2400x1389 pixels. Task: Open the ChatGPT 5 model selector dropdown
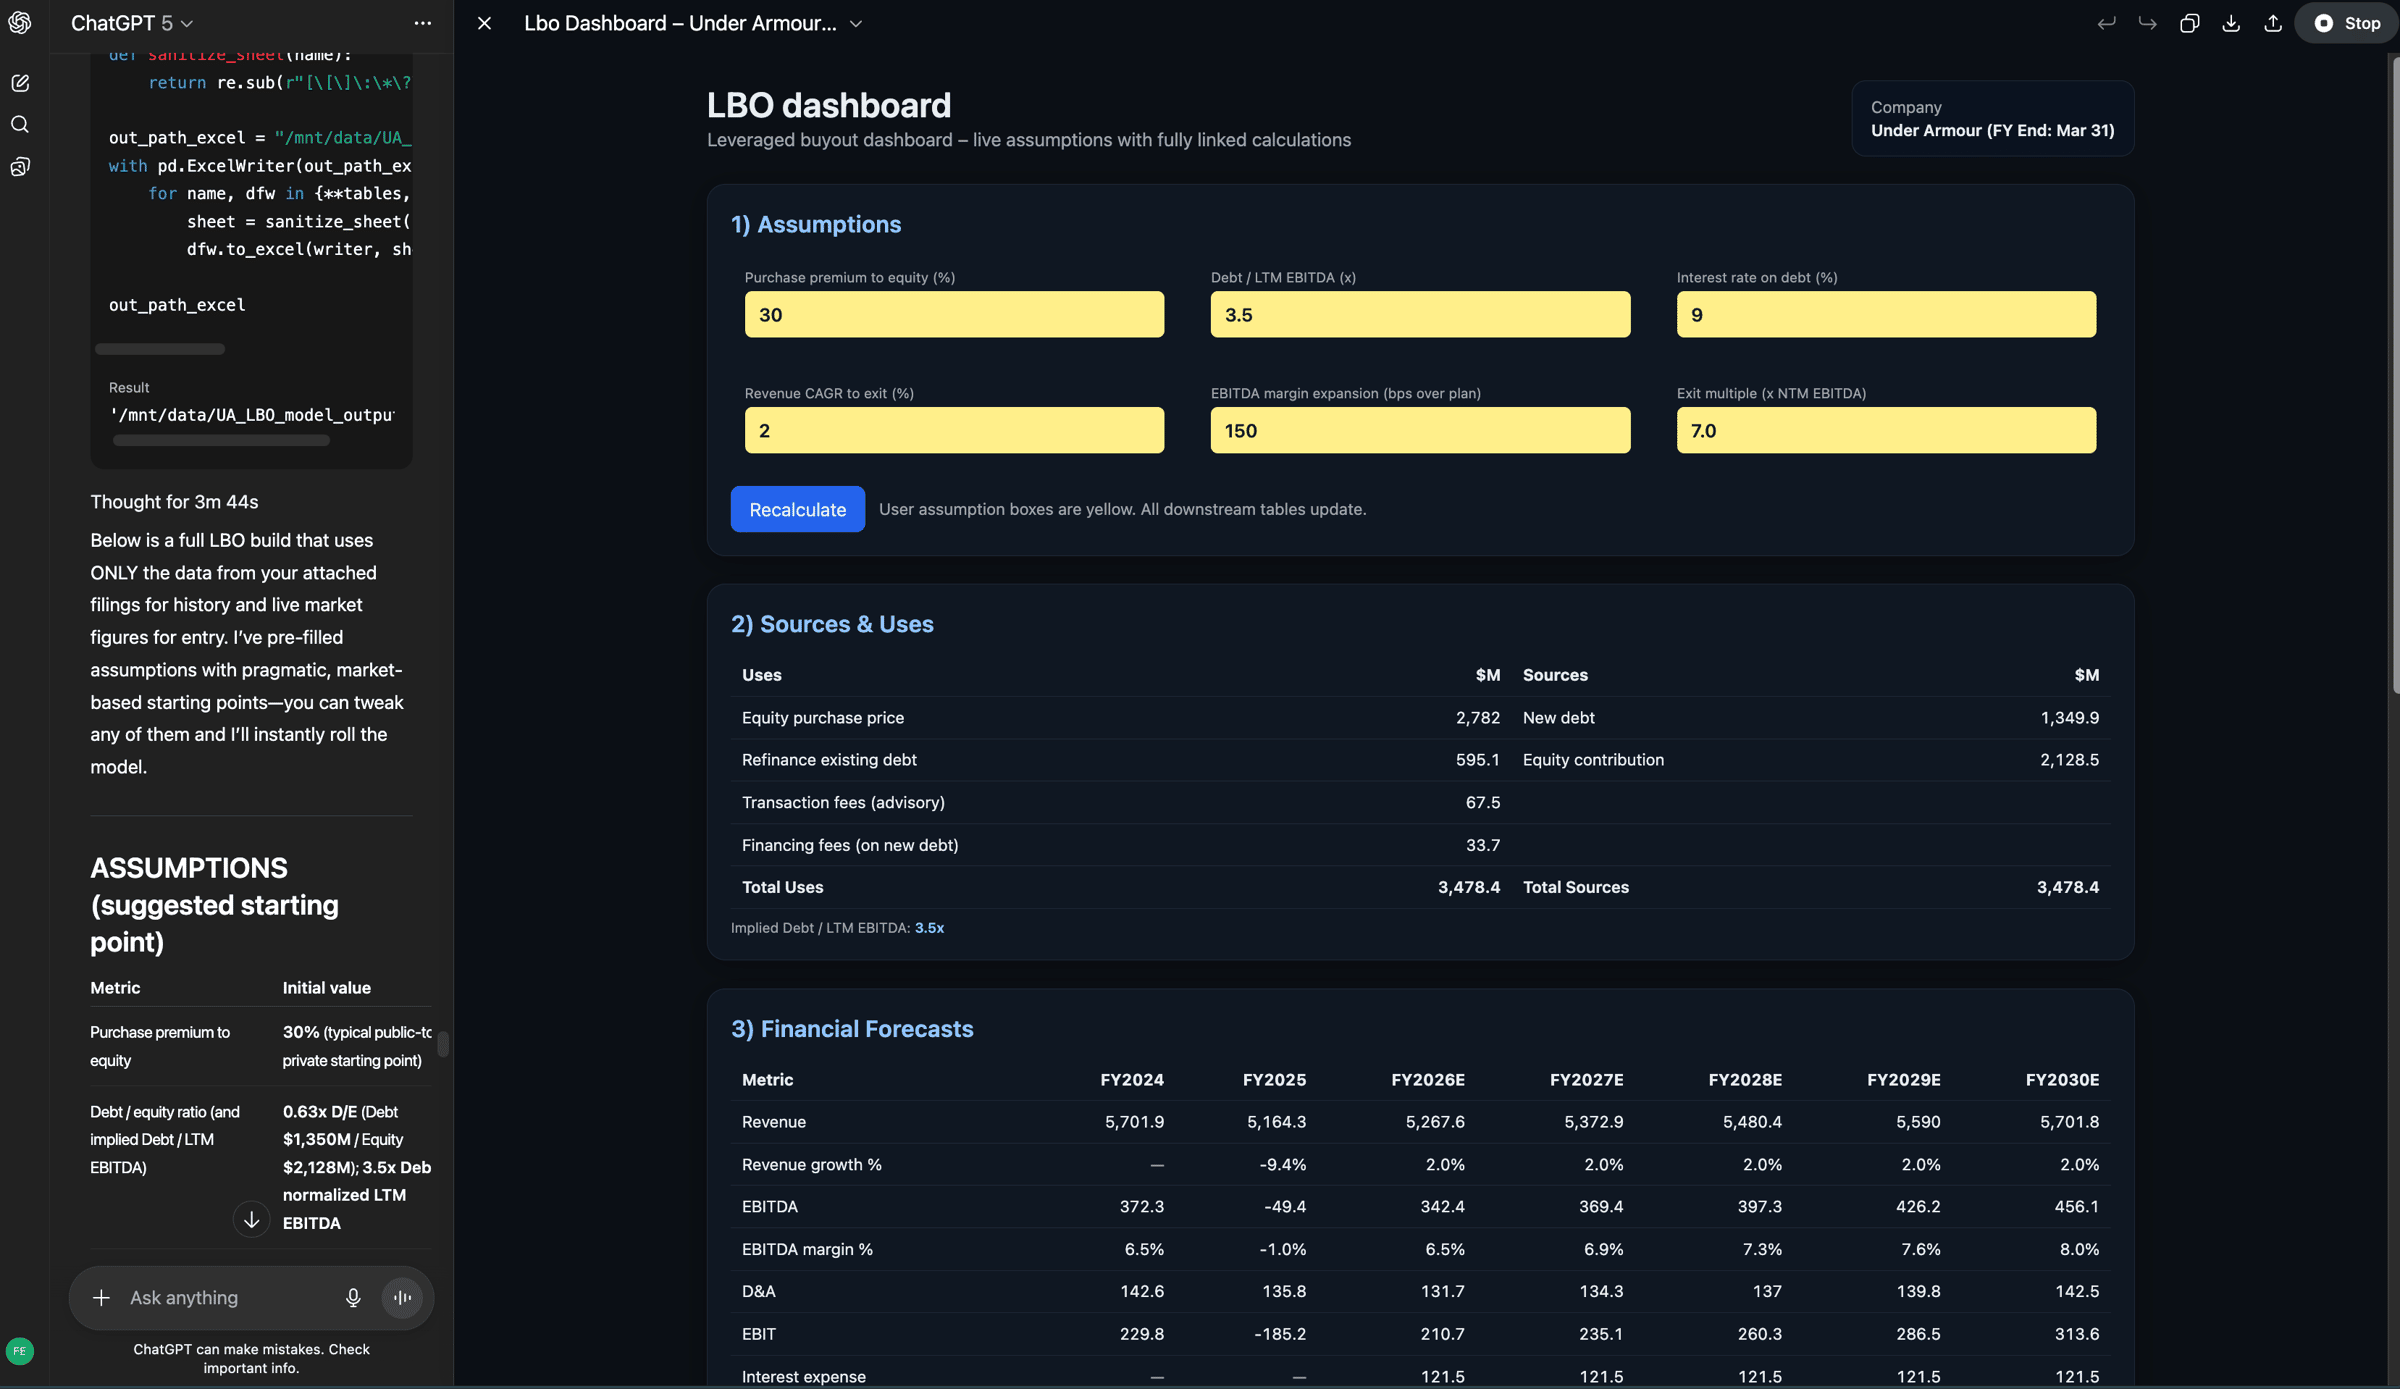tap(131, 23)
